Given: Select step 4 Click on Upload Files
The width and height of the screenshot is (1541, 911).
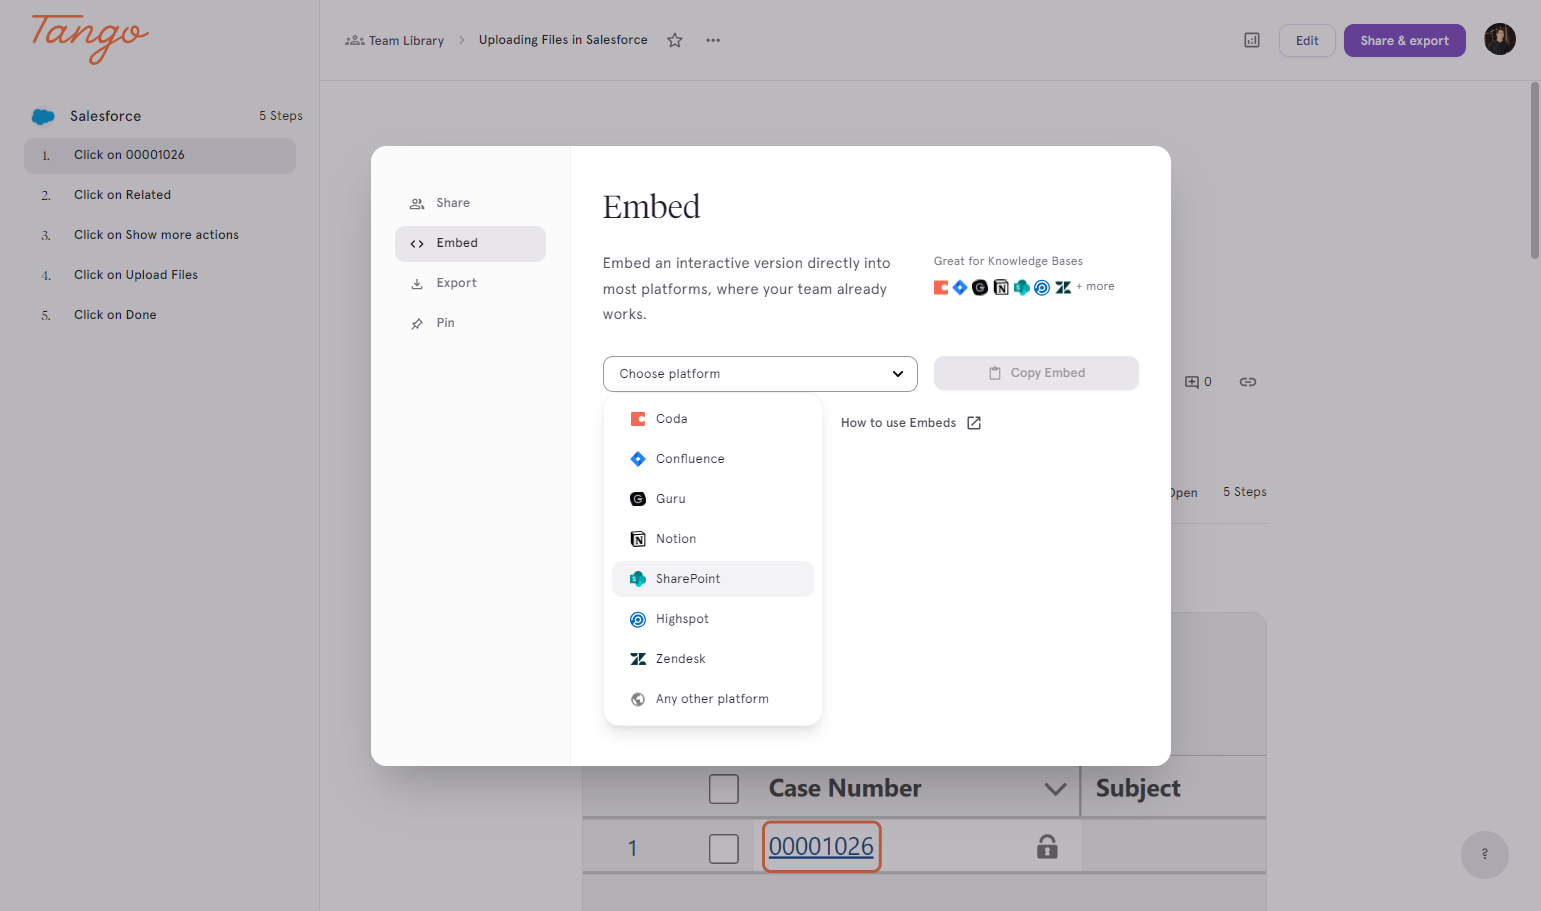Looking at the screenshot, I should [160, 275].
